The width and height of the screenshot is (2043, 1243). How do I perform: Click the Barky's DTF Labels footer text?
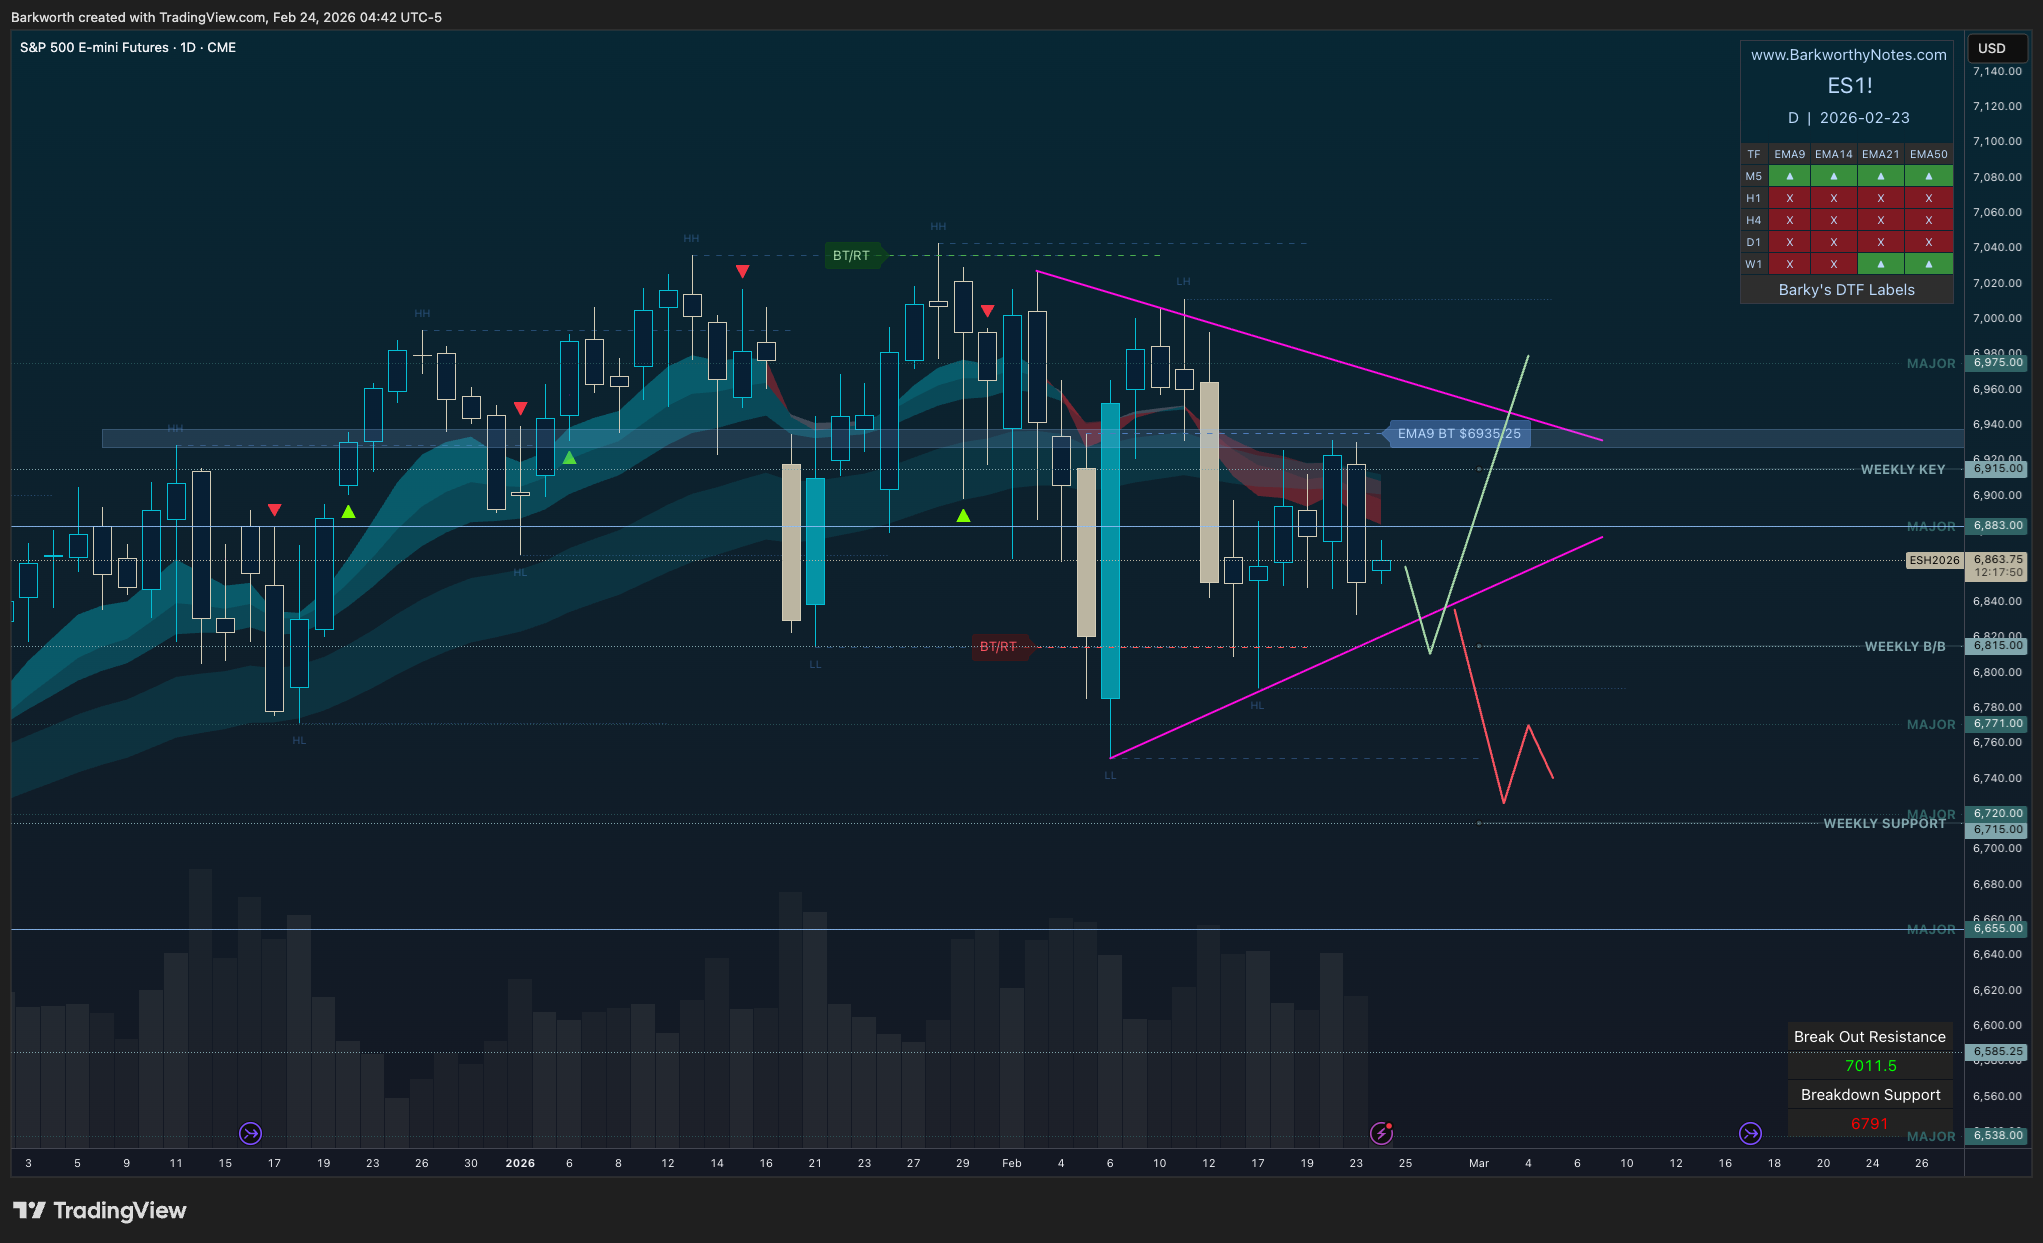tap(1846, 290)
